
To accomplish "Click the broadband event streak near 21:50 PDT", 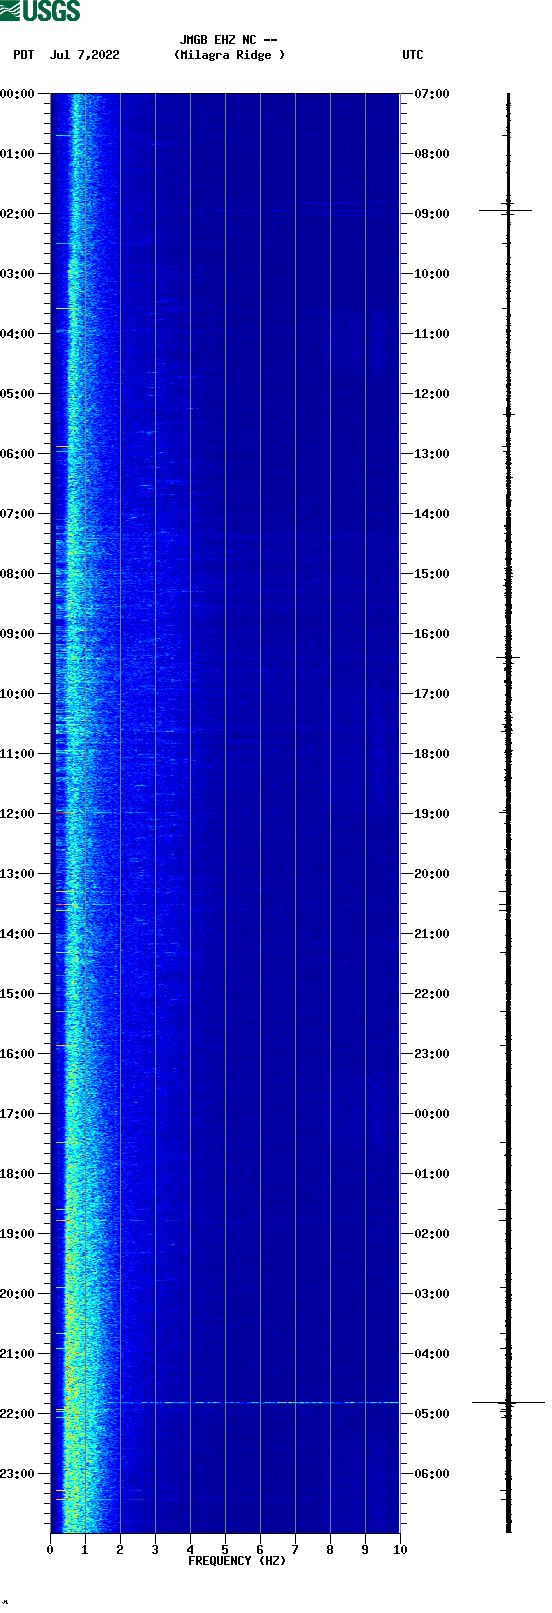I will tap(260, 1402).
